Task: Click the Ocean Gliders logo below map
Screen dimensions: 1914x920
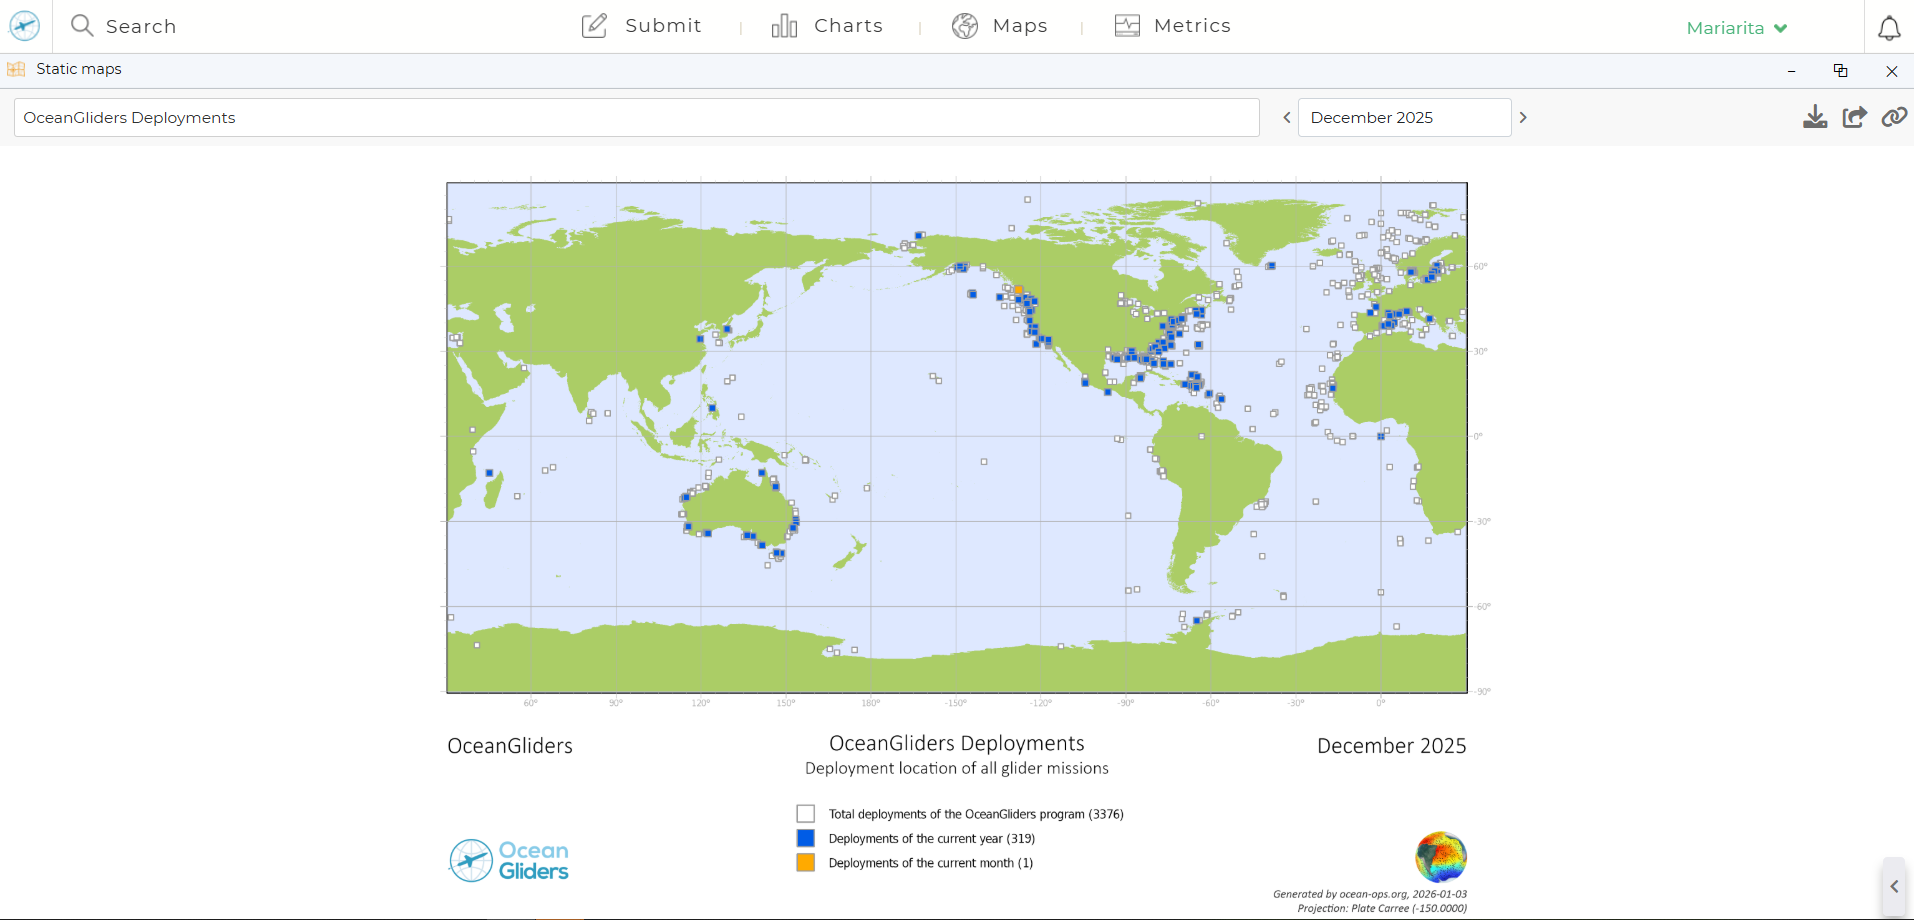Action: click(509, 861)
